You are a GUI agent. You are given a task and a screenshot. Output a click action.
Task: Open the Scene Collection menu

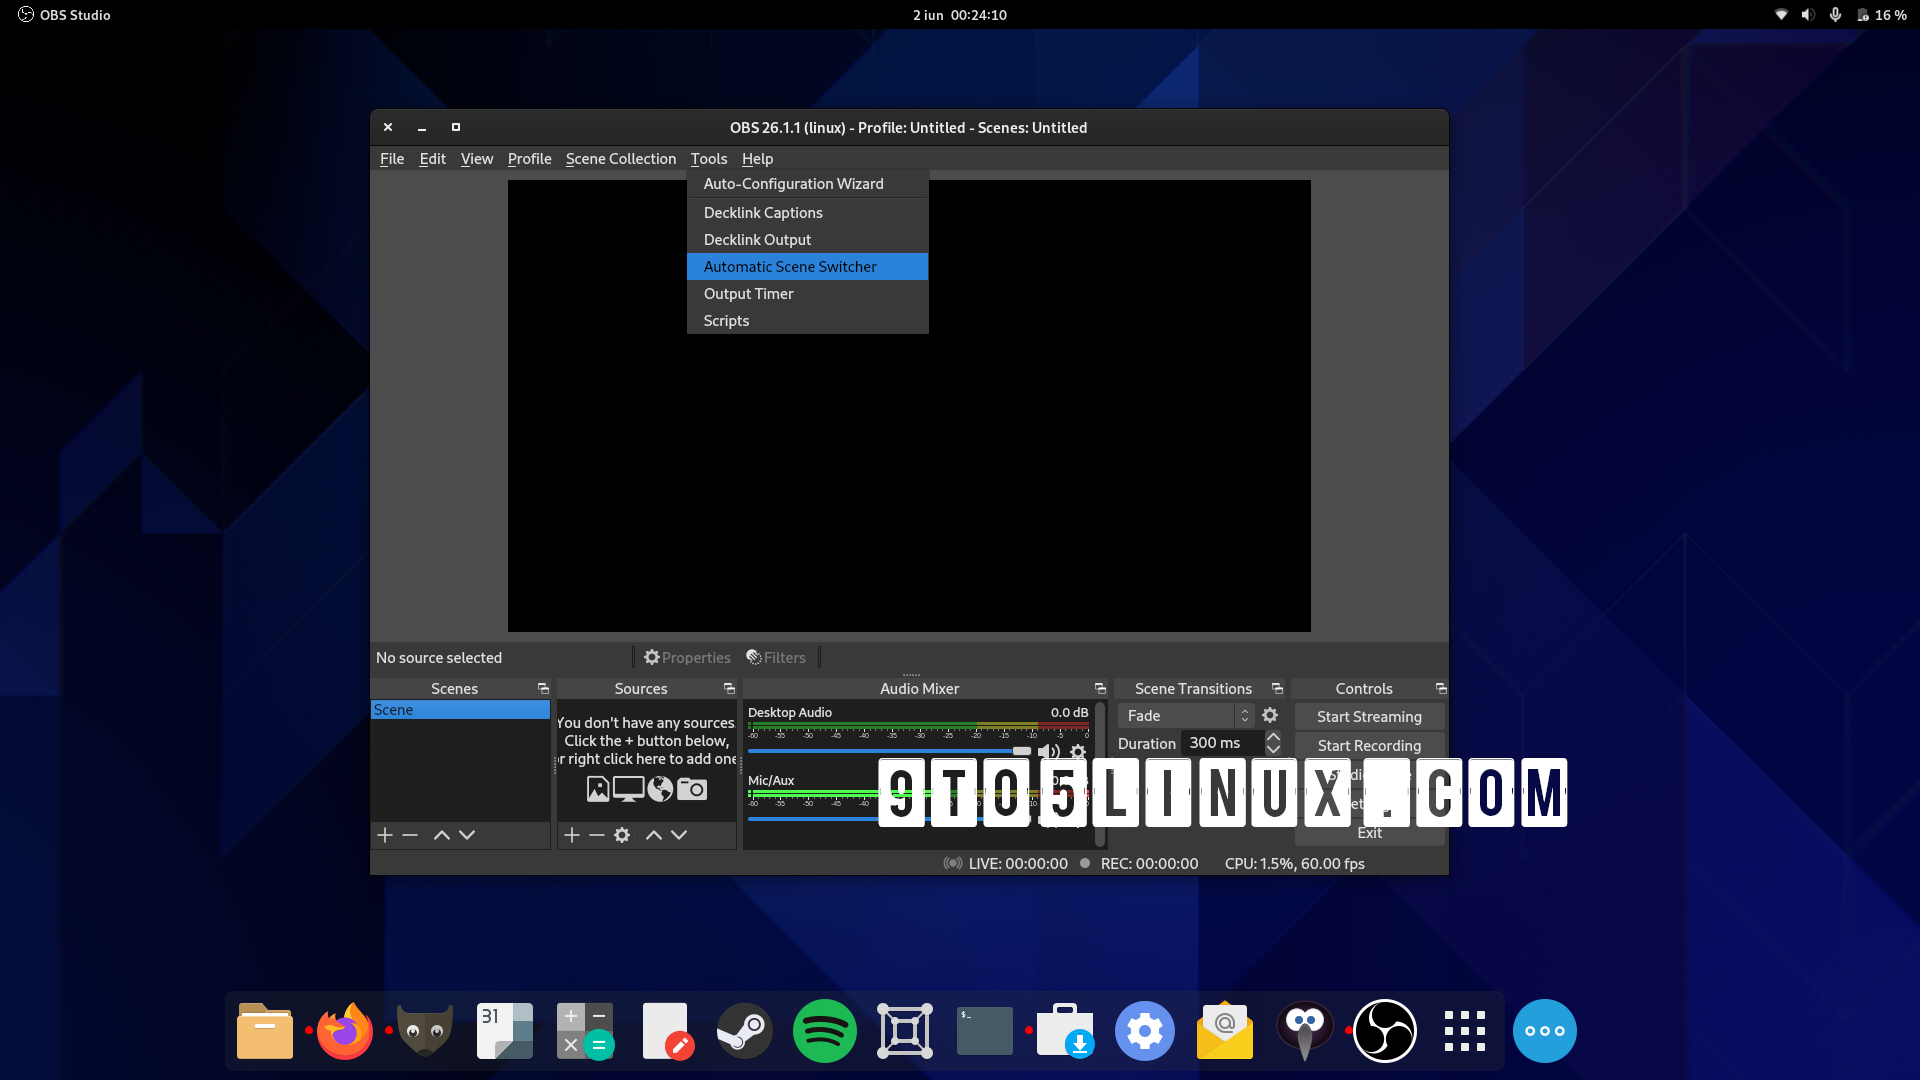[620, 159]
